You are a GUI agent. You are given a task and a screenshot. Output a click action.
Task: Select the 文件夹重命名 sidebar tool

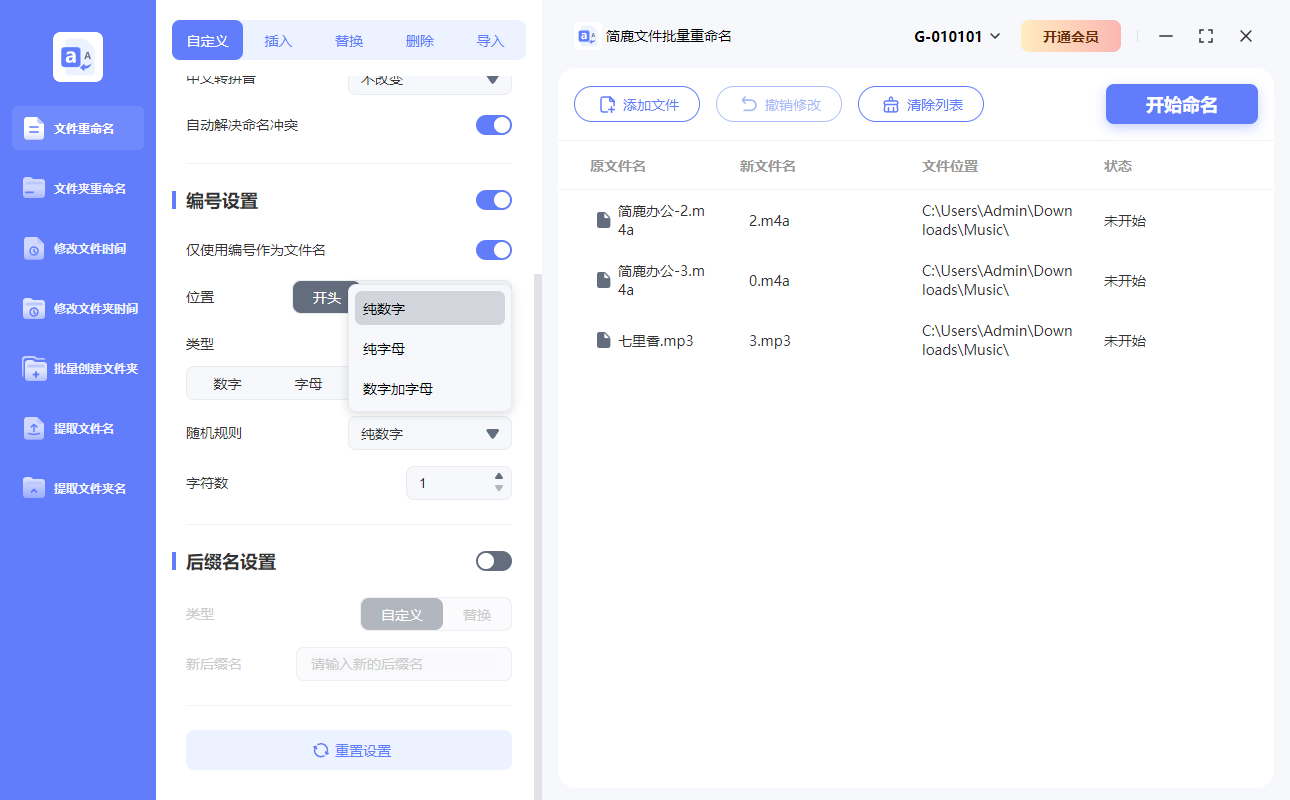pos(77,188)
